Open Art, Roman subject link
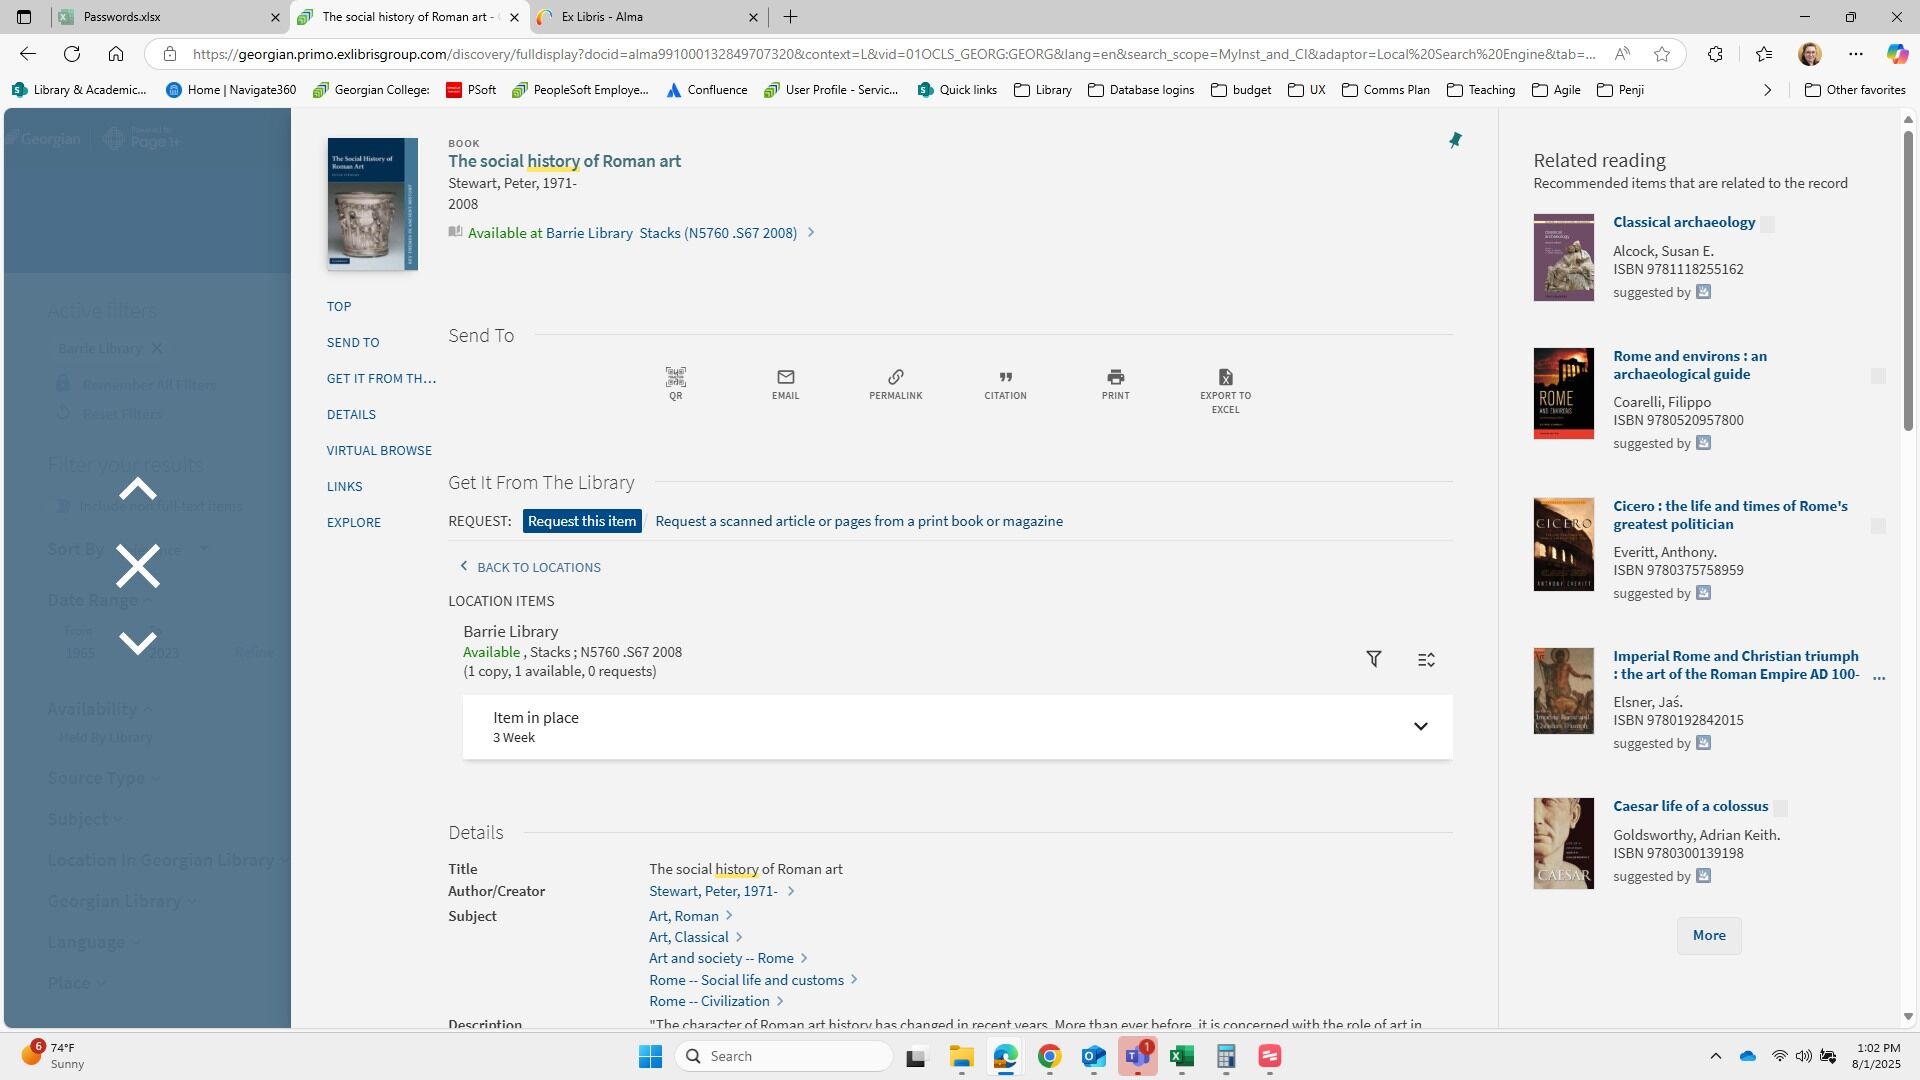1920x1080 pixels. point(684,916)
